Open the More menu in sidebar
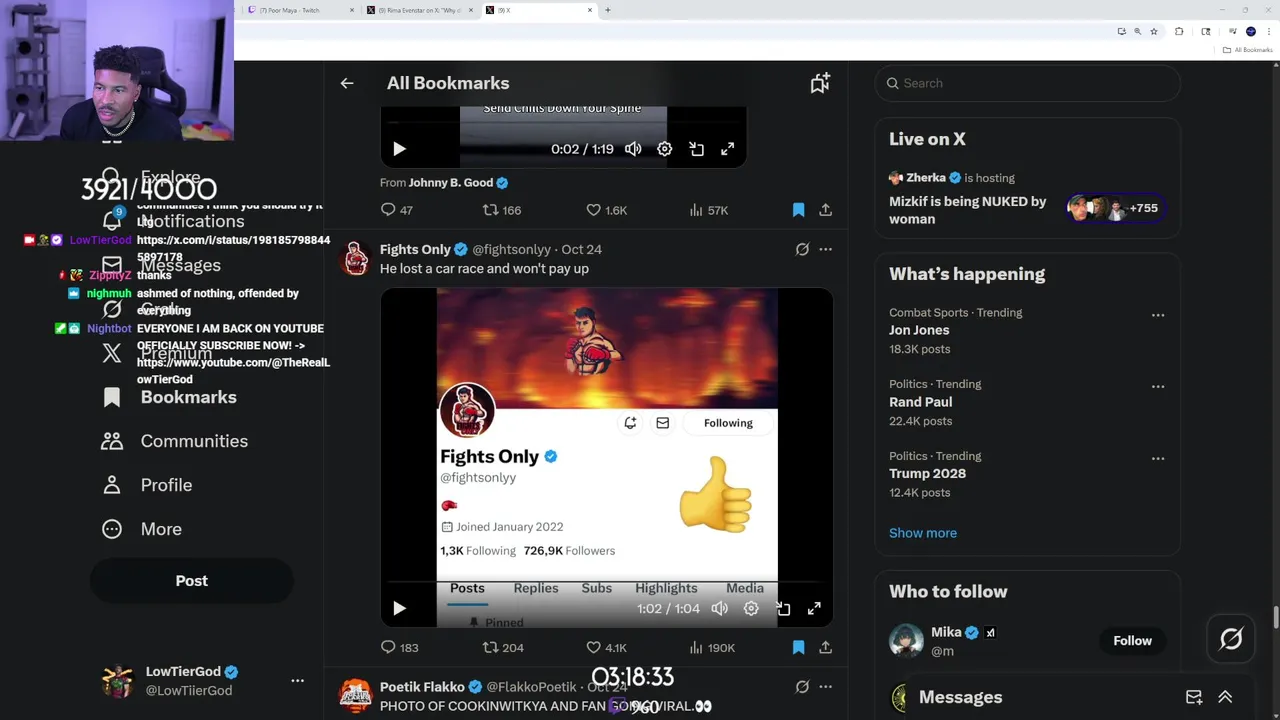The width and height of the screenshot is (1280, 720). 141,529
